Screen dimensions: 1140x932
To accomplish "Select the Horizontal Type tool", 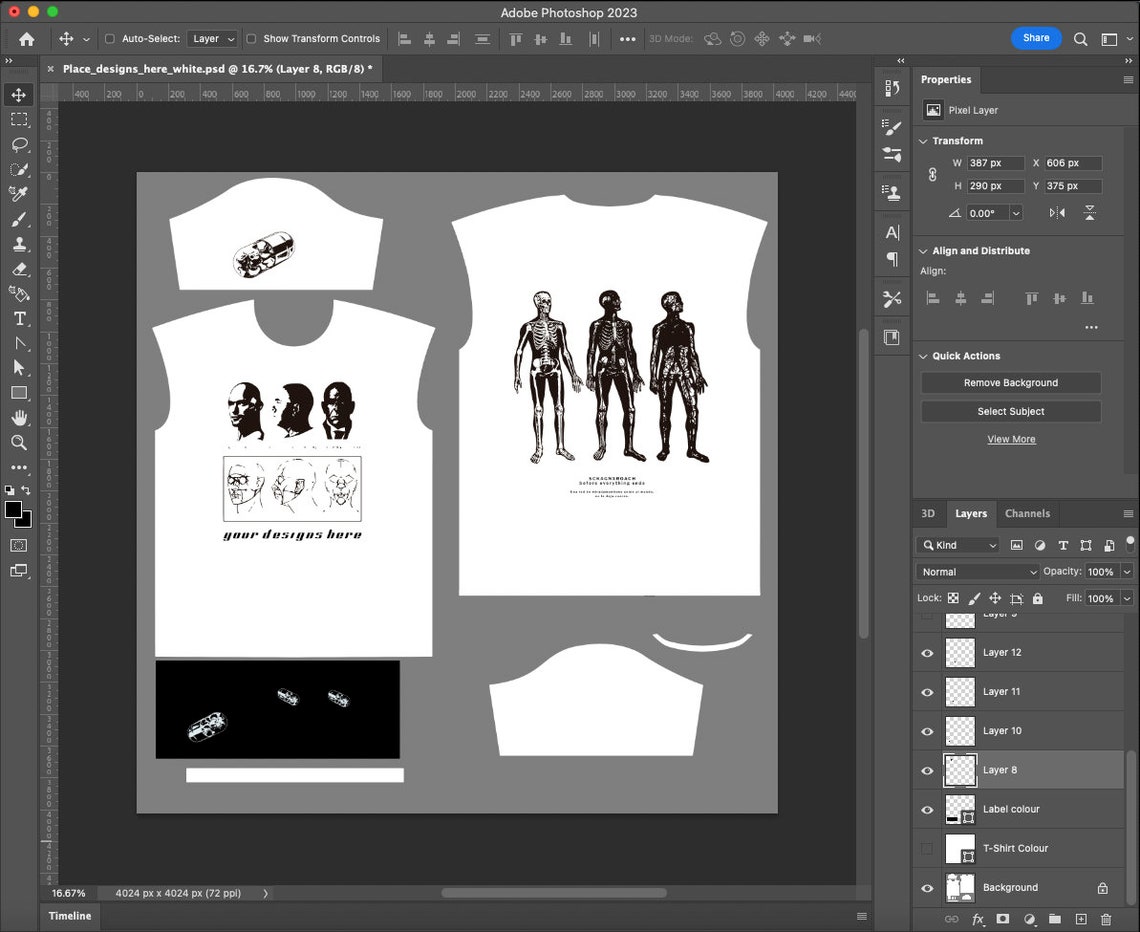I will (x=20, y=319).
